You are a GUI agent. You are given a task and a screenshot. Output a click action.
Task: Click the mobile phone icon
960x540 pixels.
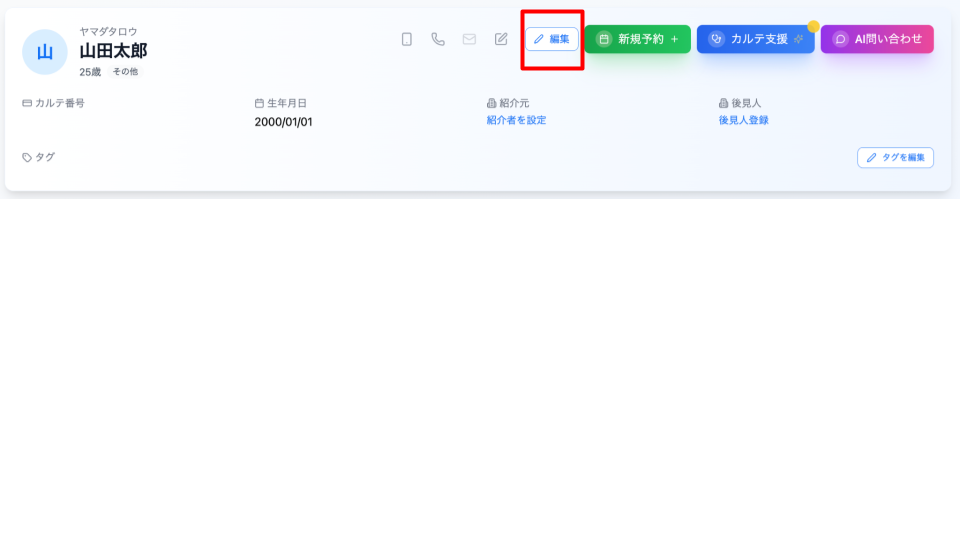[406, 39]
